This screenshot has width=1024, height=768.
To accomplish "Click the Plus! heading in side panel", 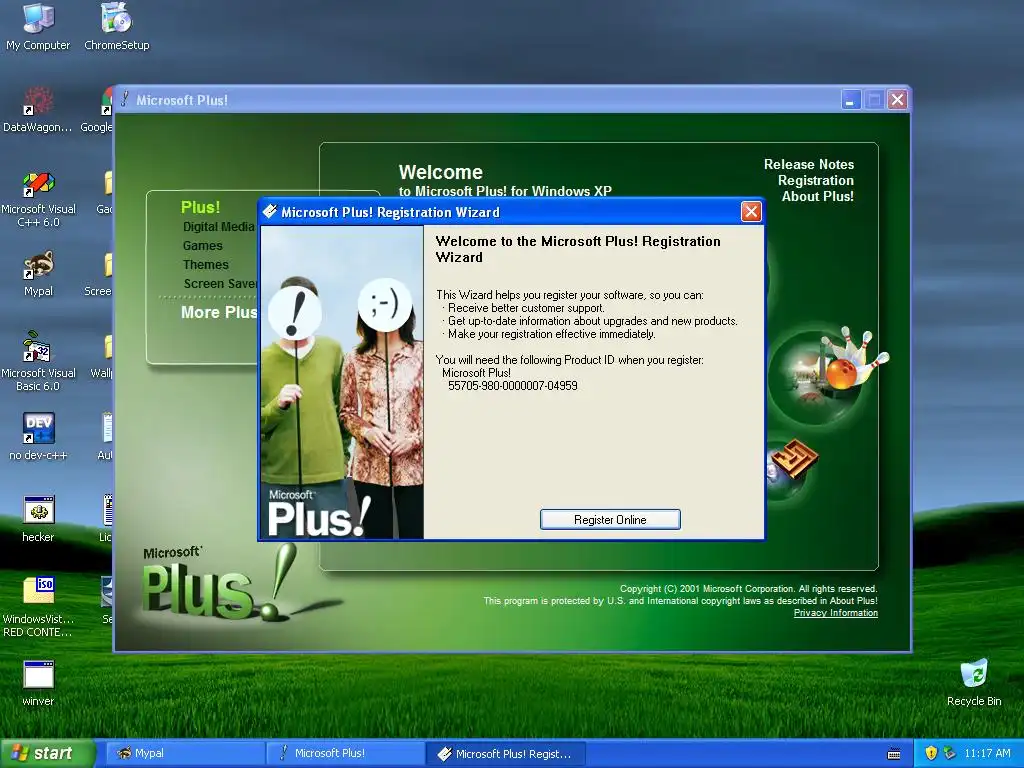I will point(200,207).
